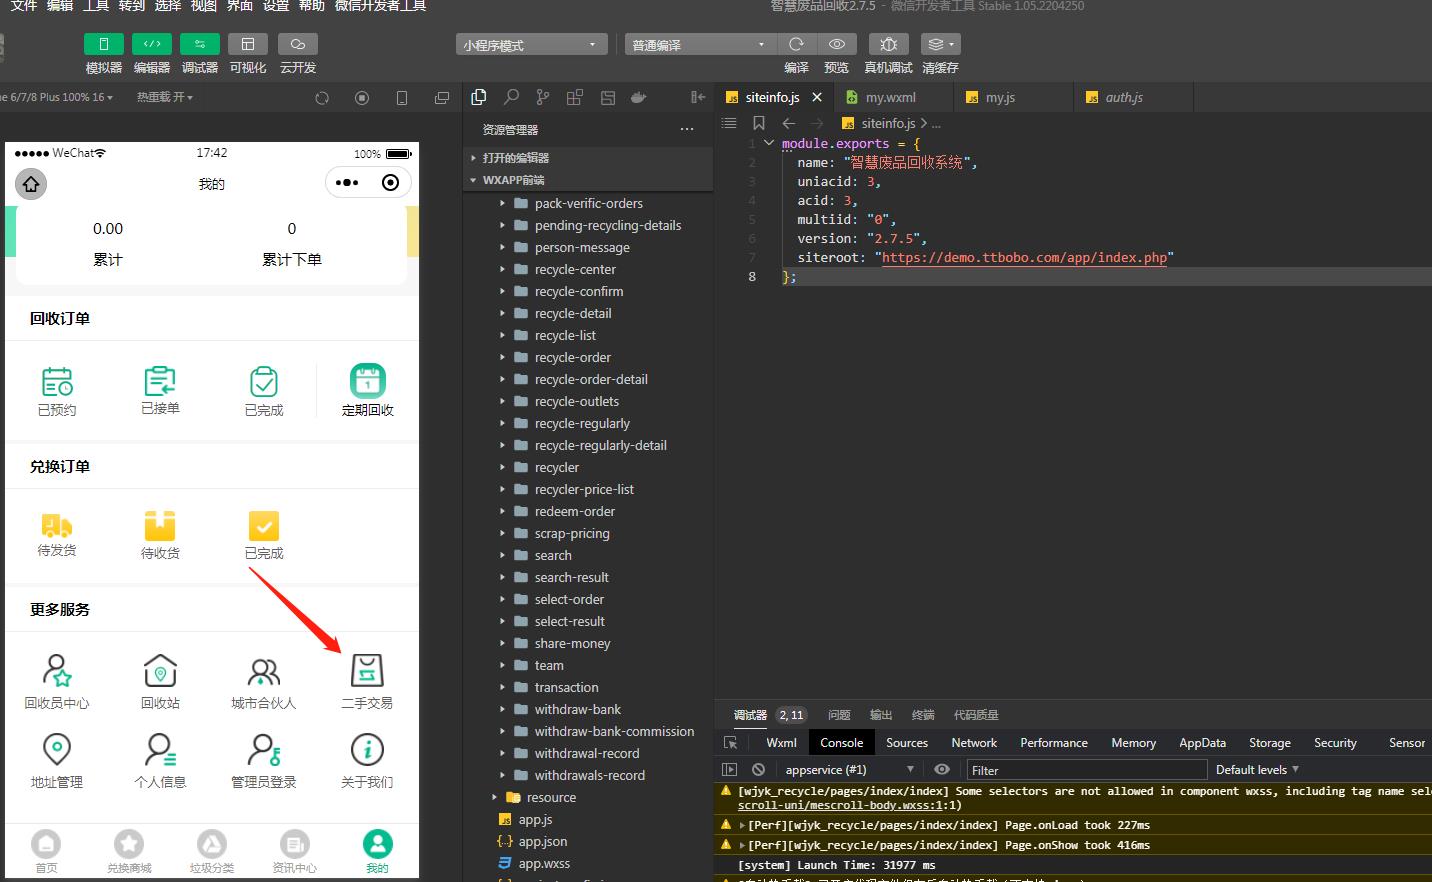
Task: Open app.json in the file tree
Action: click(x=542, y=841)
